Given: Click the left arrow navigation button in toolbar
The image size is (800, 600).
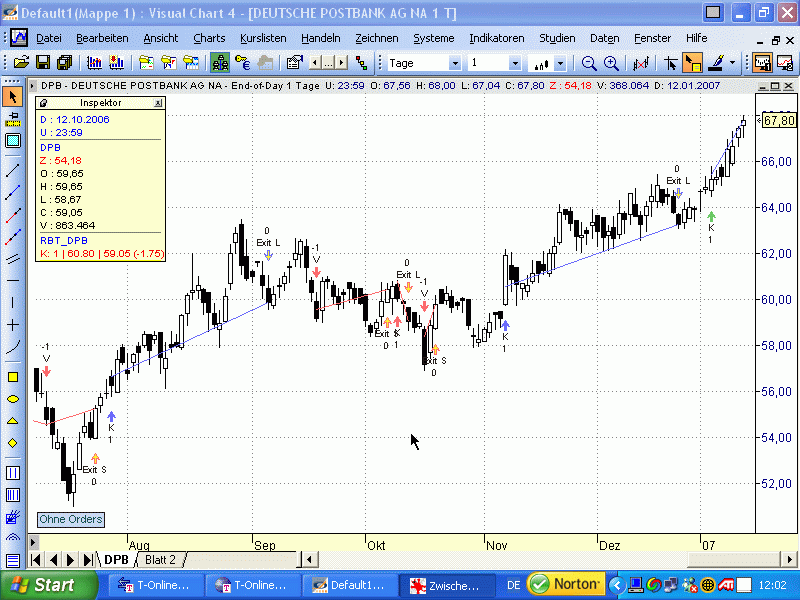Looking at the screenshot, I should [x=315, y=63].
